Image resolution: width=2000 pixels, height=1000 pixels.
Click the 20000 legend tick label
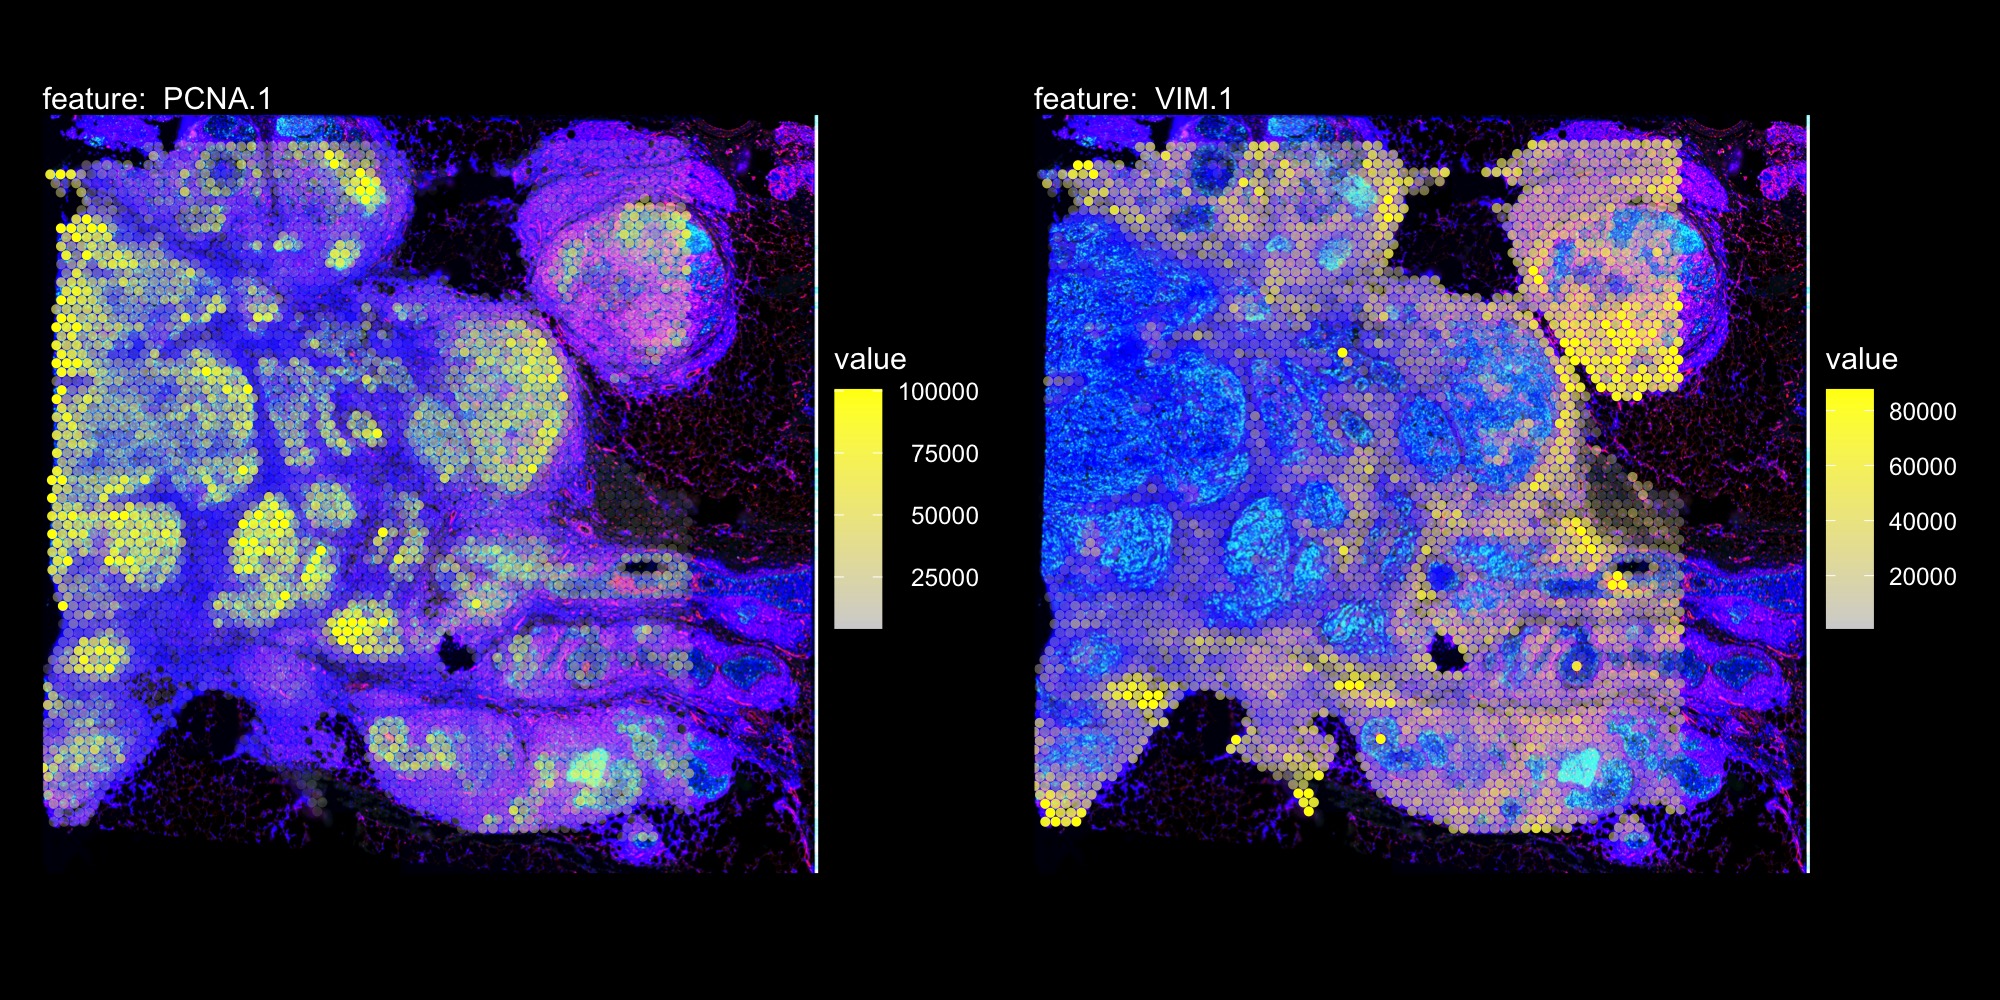1922,577
